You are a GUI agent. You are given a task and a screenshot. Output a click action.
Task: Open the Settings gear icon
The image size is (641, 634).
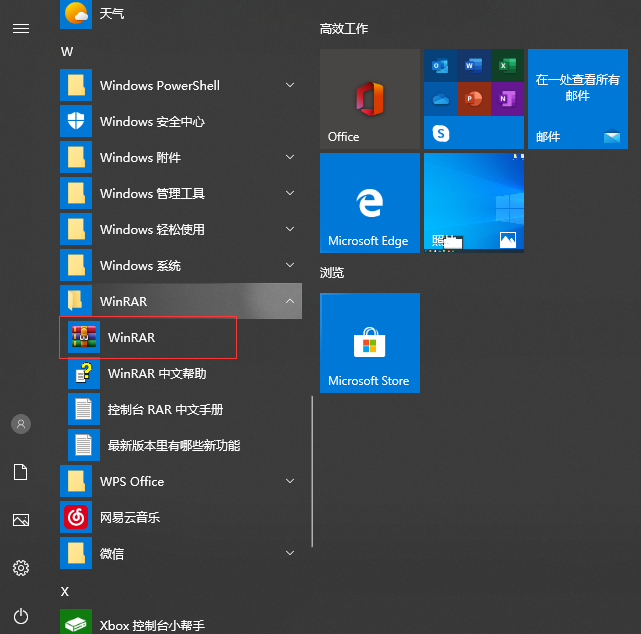21,568
